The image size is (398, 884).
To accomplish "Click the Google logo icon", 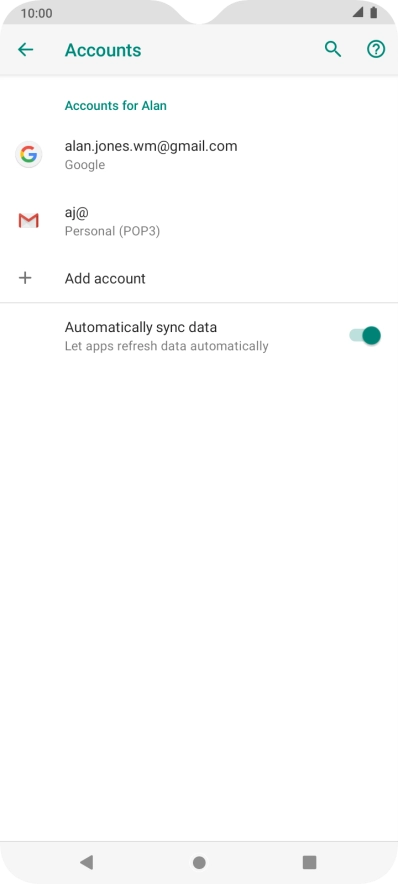I will (x=28, y=154).
